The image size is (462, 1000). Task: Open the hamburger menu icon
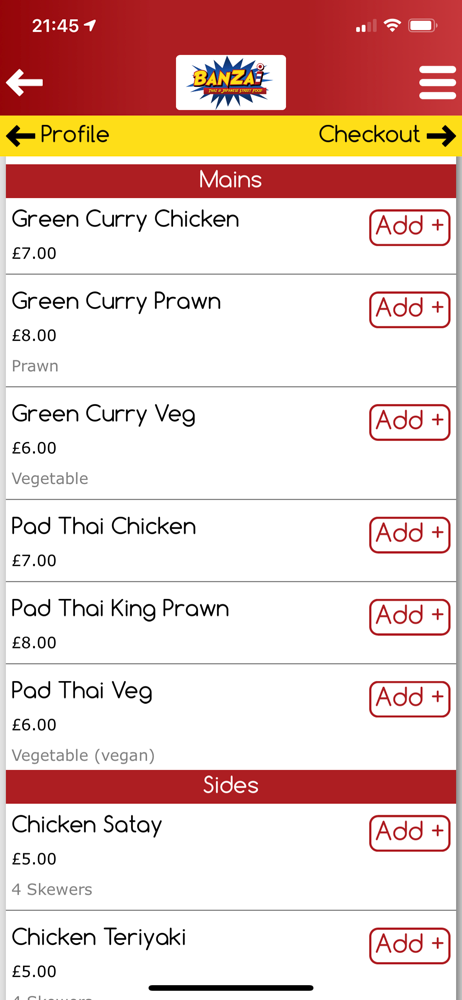pos(437,83)
